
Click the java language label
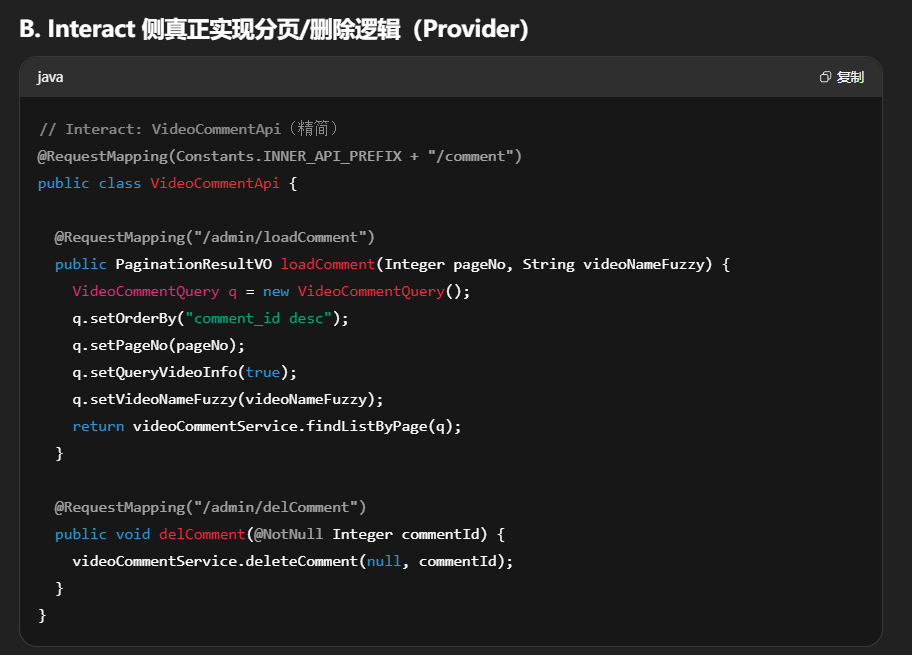tap(50, 77)
